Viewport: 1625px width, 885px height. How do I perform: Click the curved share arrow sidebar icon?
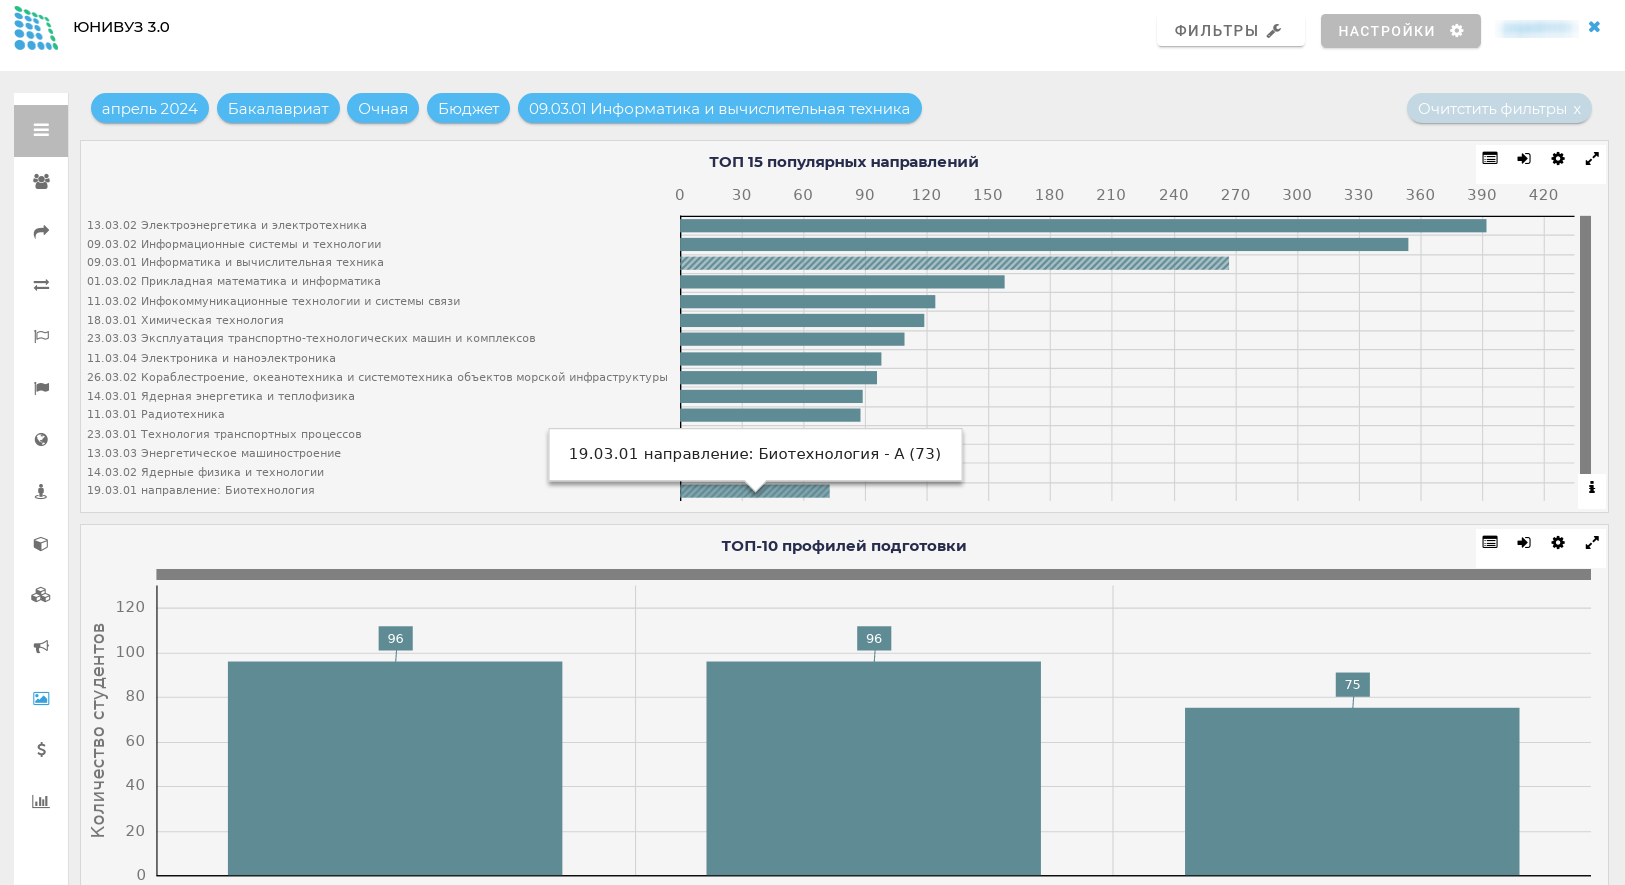(x=41, y=232)
